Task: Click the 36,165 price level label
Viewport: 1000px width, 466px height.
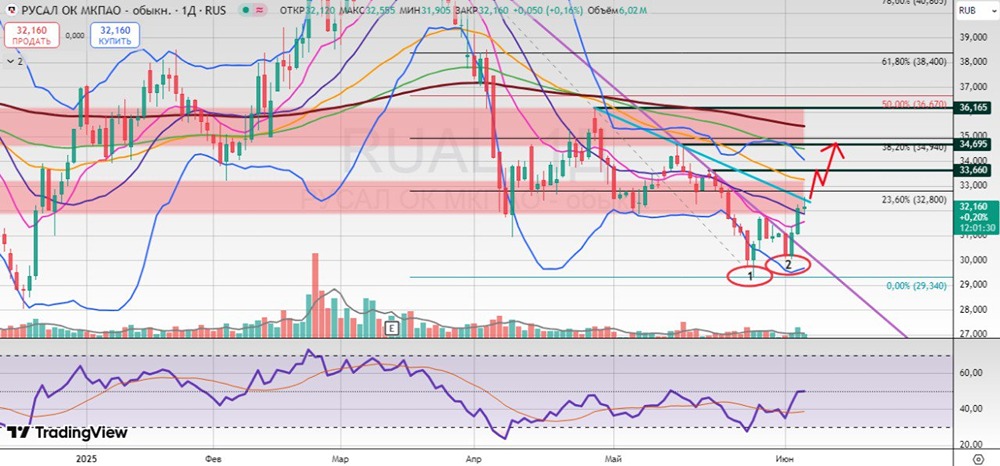Action: pyautogui.click(x=974, y=108)
